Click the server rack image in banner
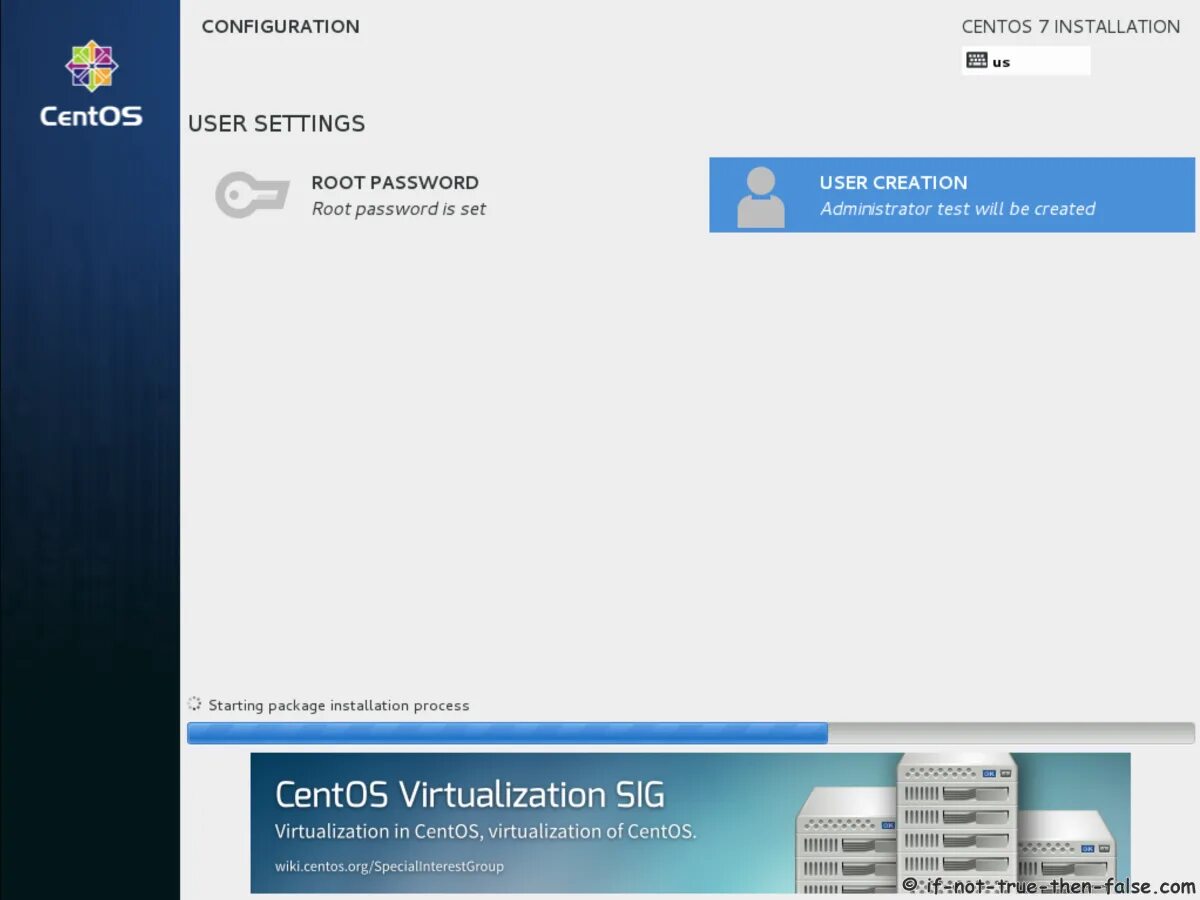The width and height of the screenshot is (1200, 900). point(955,823)
